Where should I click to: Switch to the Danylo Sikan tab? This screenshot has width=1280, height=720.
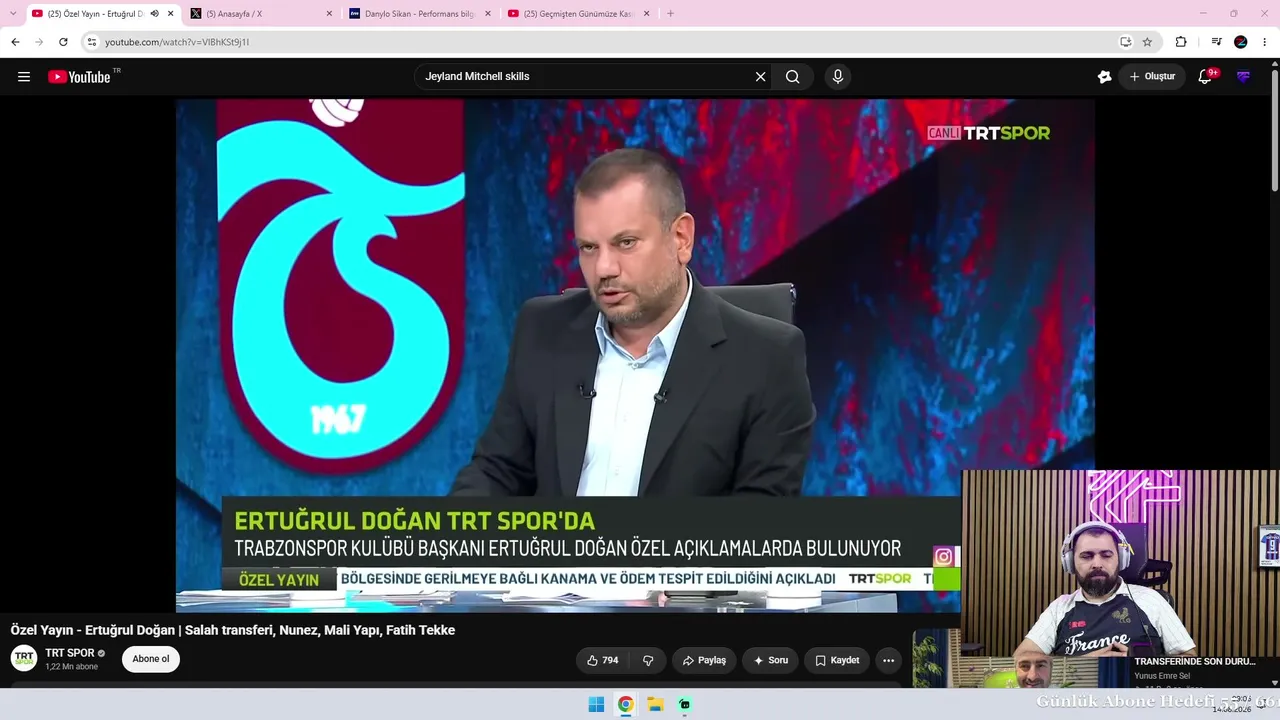(420, 14)
